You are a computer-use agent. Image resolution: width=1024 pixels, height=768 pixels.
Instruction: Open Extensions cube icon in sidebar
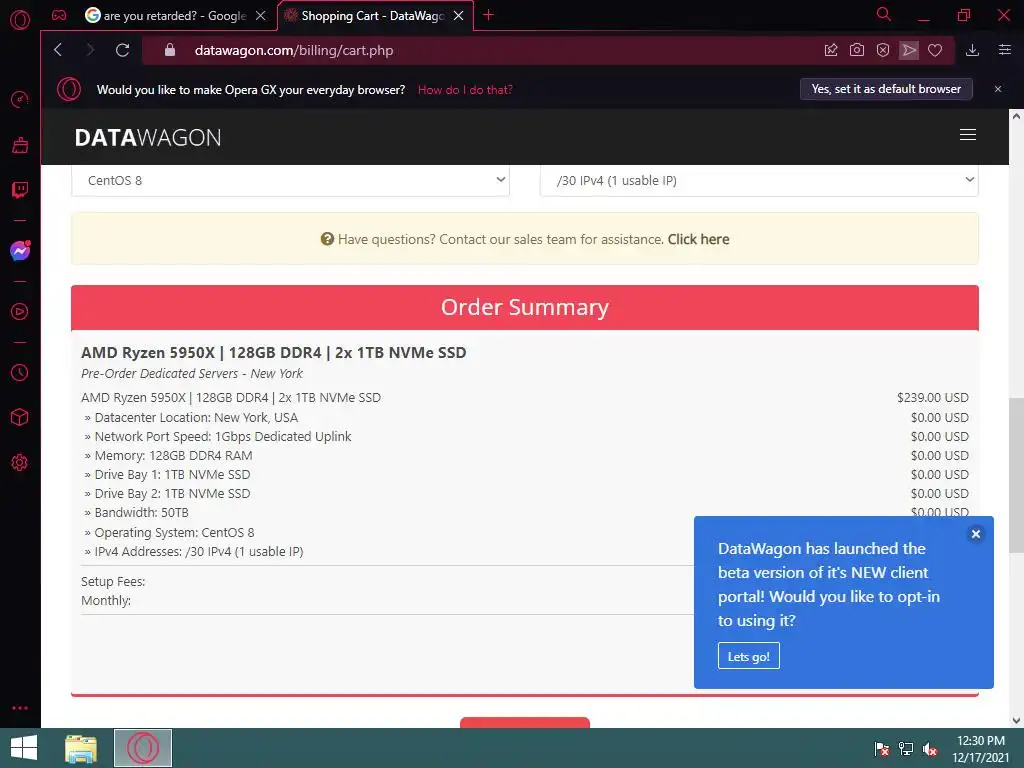[x=20, y=417]
